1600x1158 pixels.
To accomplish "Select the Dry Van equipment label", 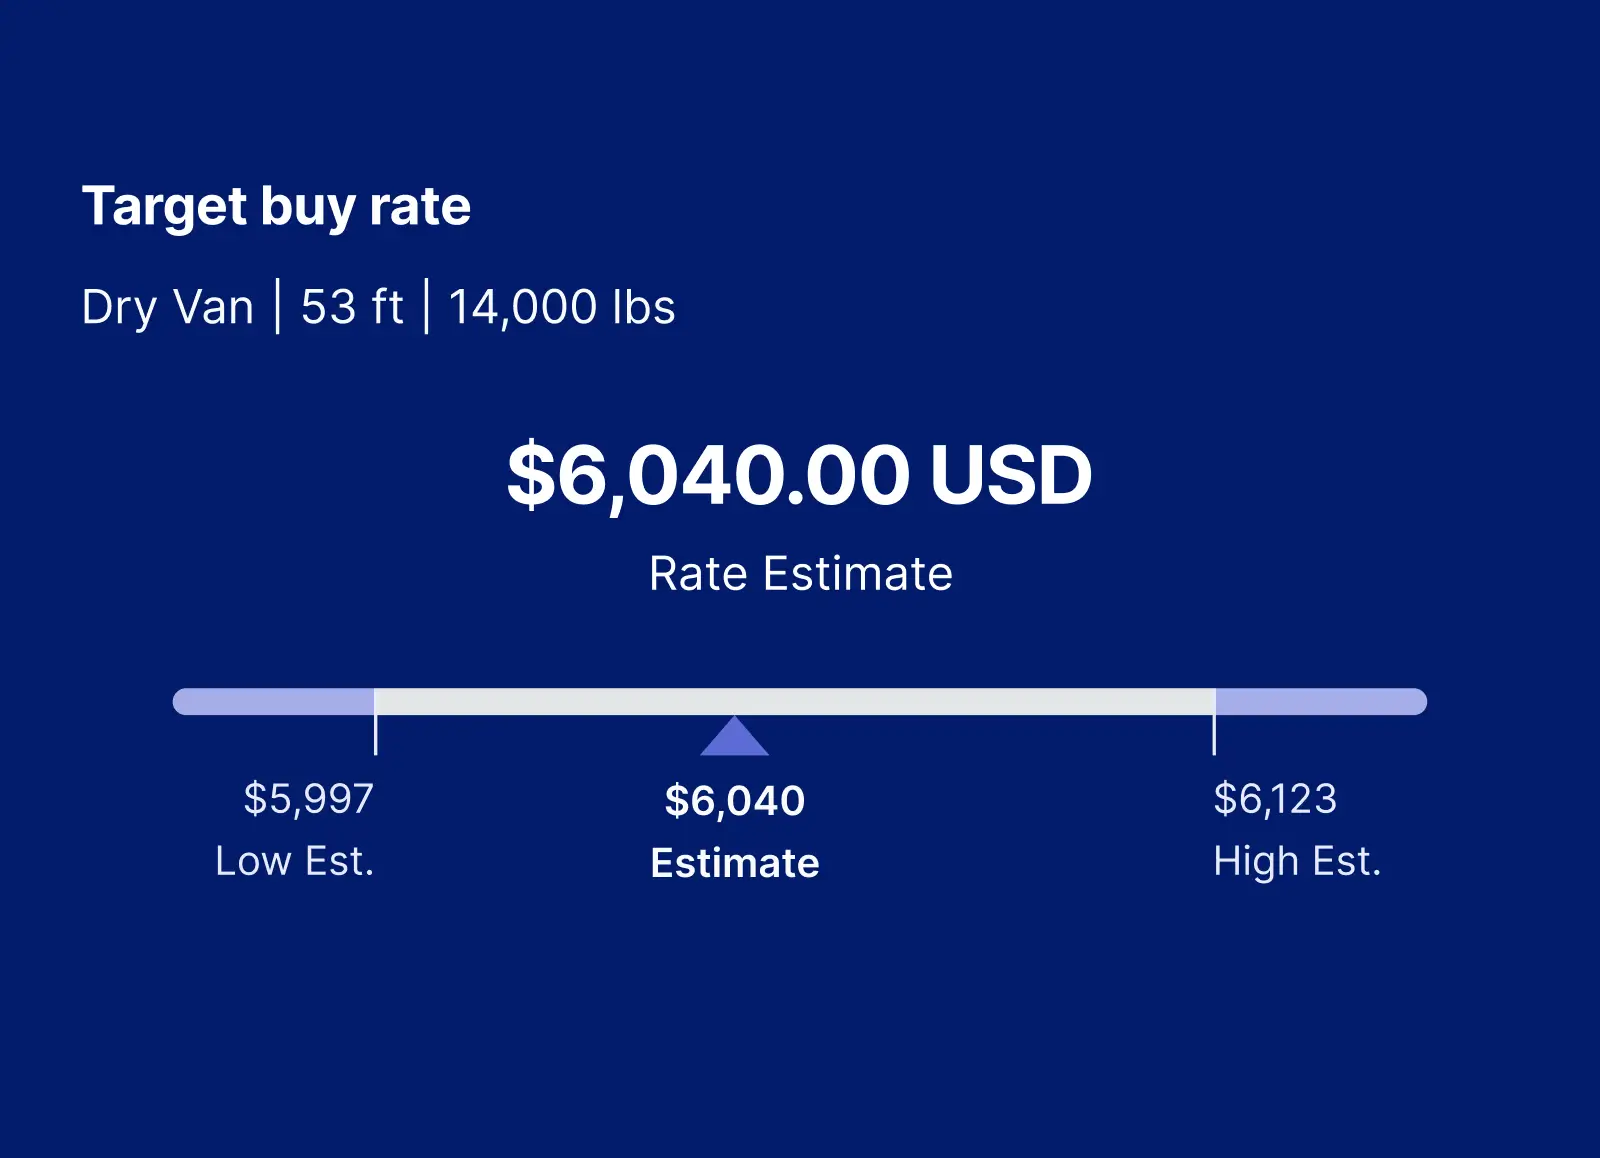I will coord(168,307).
